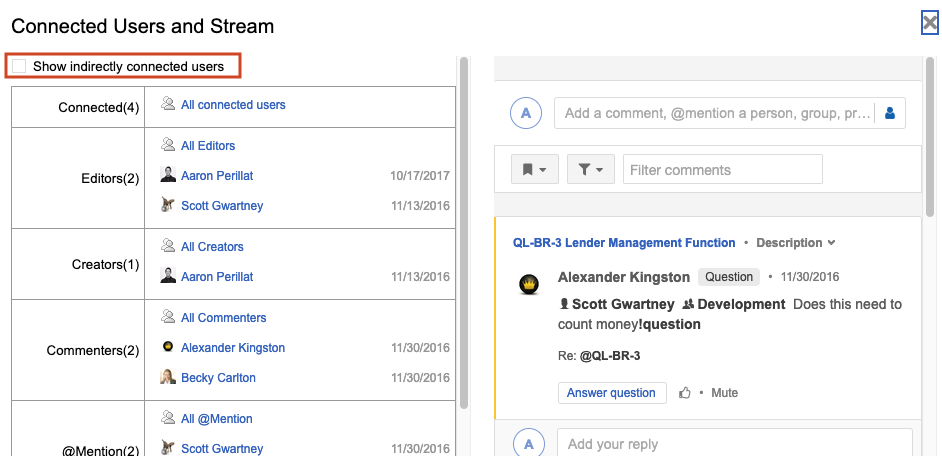Click the All @Mention group icon
Viewport: 942px width, 457px height.
point(168,418)
